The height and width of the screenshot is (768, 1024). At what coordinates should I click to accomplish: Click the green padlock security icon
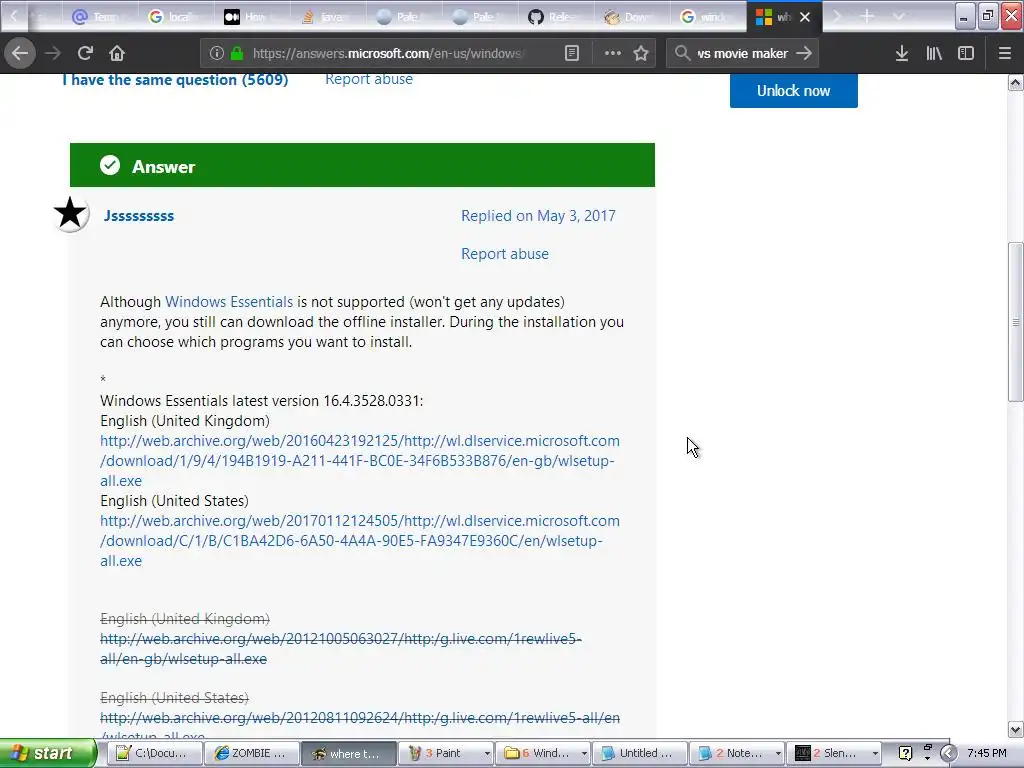pyautogui.click(x=237, y=53)
